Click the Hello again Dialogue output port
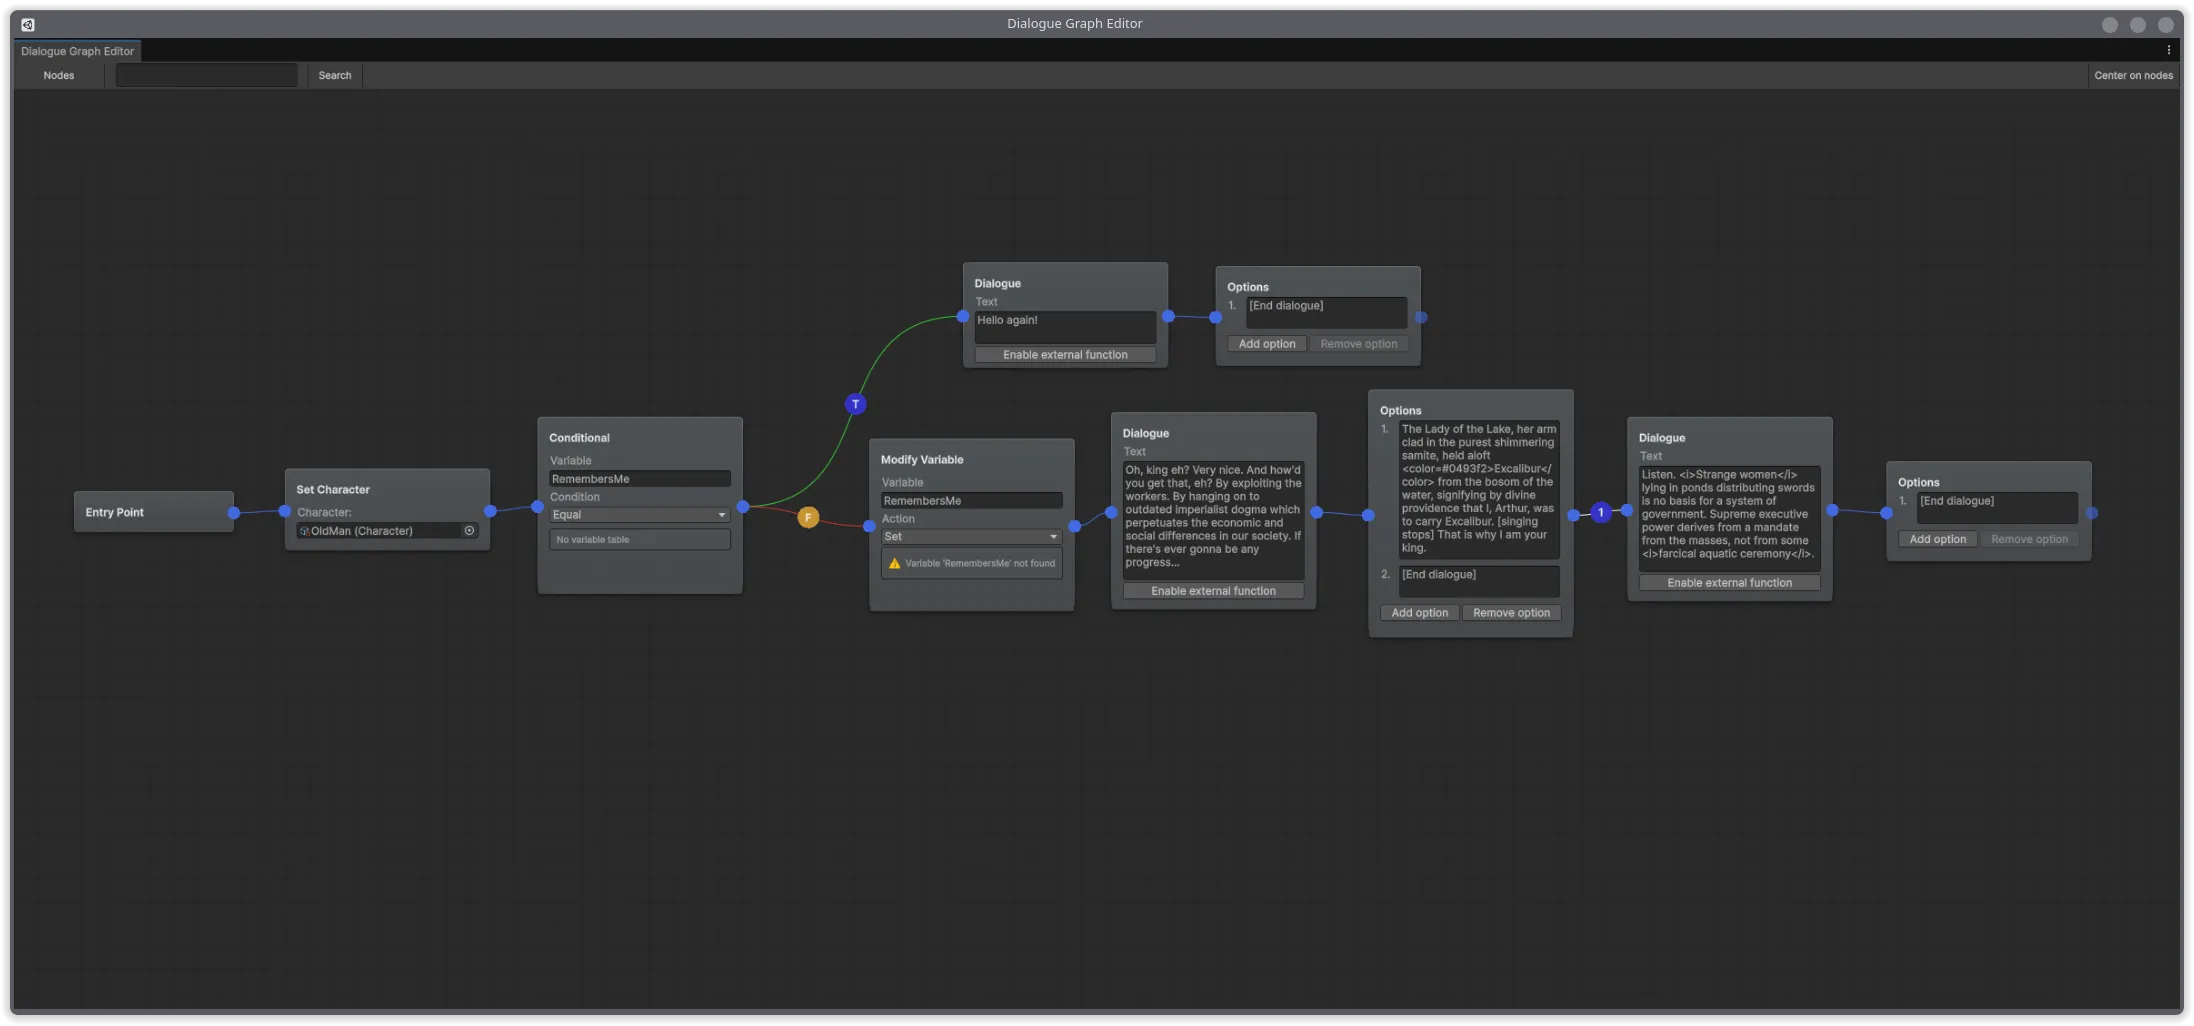Viewport: 2194px width, 1026px height. (1168, 316)
